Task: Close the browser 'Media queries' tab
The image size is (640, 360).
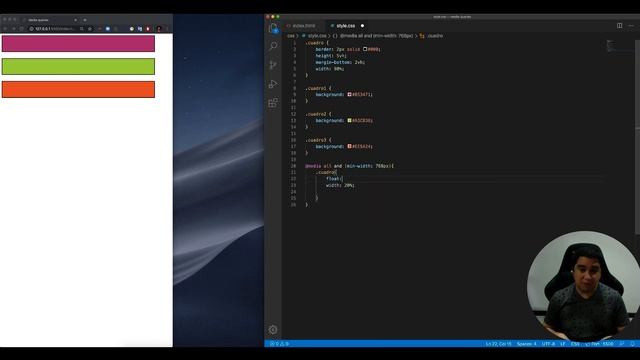Action: (x=75, y=20)
